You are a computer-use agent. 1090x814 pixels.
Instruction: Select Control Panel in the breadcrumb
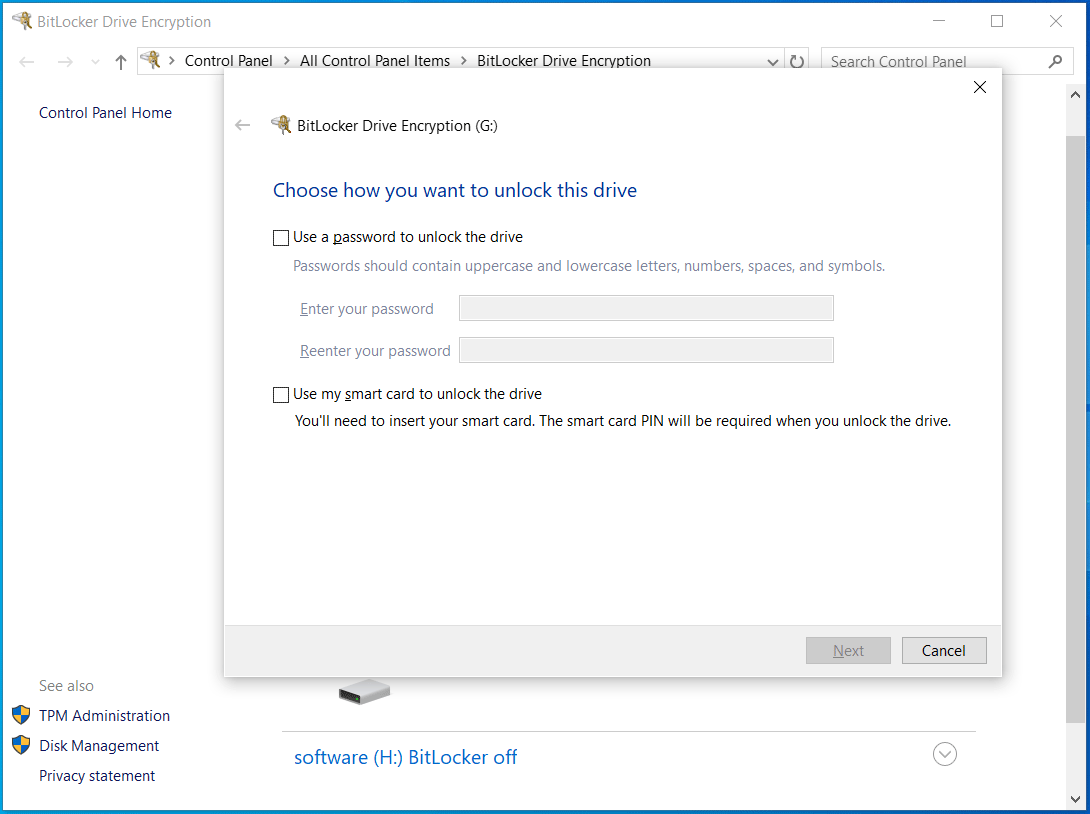(x=229, y=61)
